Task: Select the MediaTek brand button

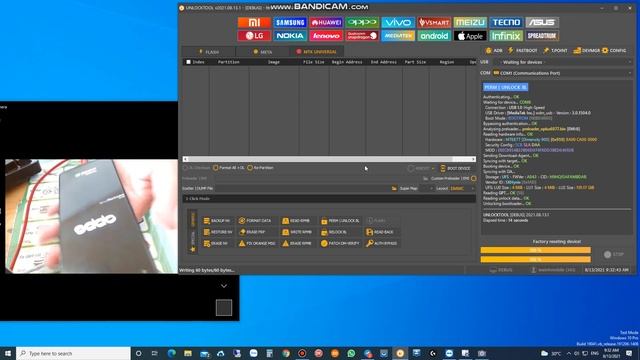Action: (398, 36)
